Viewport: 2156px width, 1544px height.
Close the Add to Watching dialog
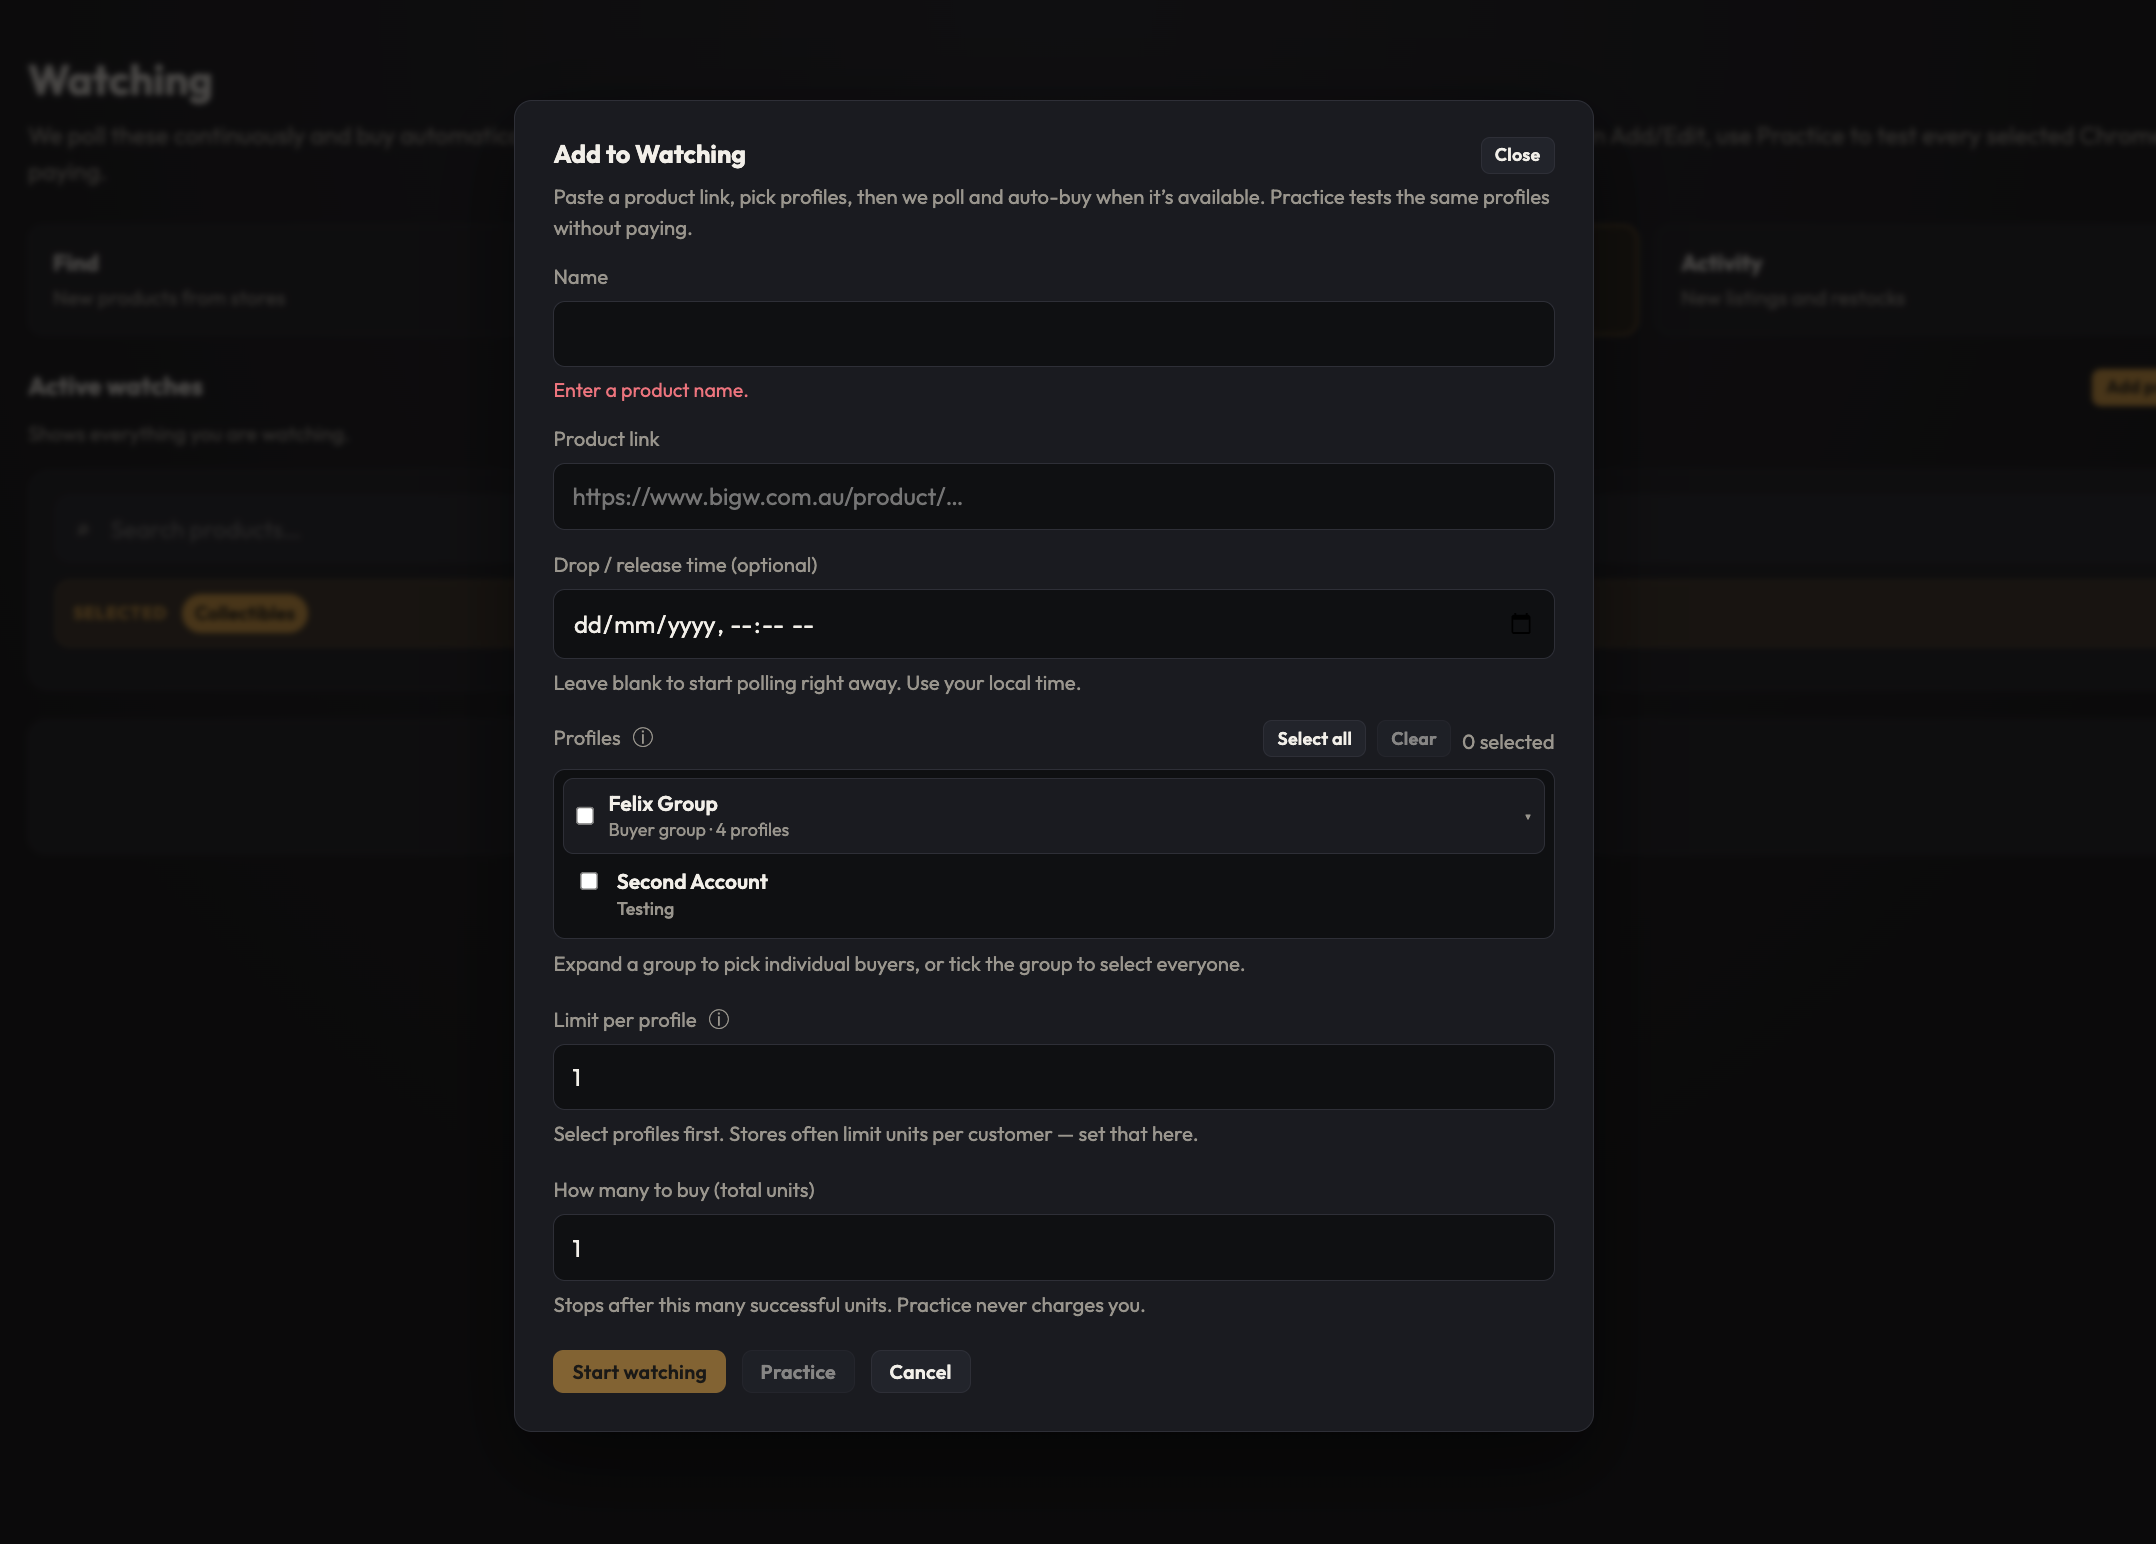(1517, 155)
